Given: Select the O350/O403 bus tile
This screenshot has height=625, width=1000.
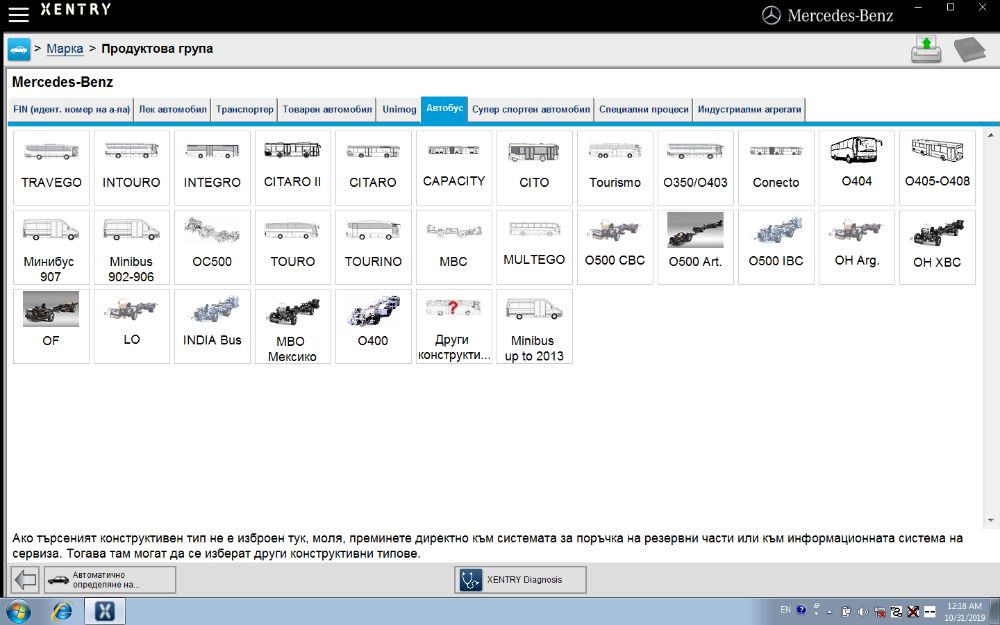Looking at the screenshot, I should (695, 168).
